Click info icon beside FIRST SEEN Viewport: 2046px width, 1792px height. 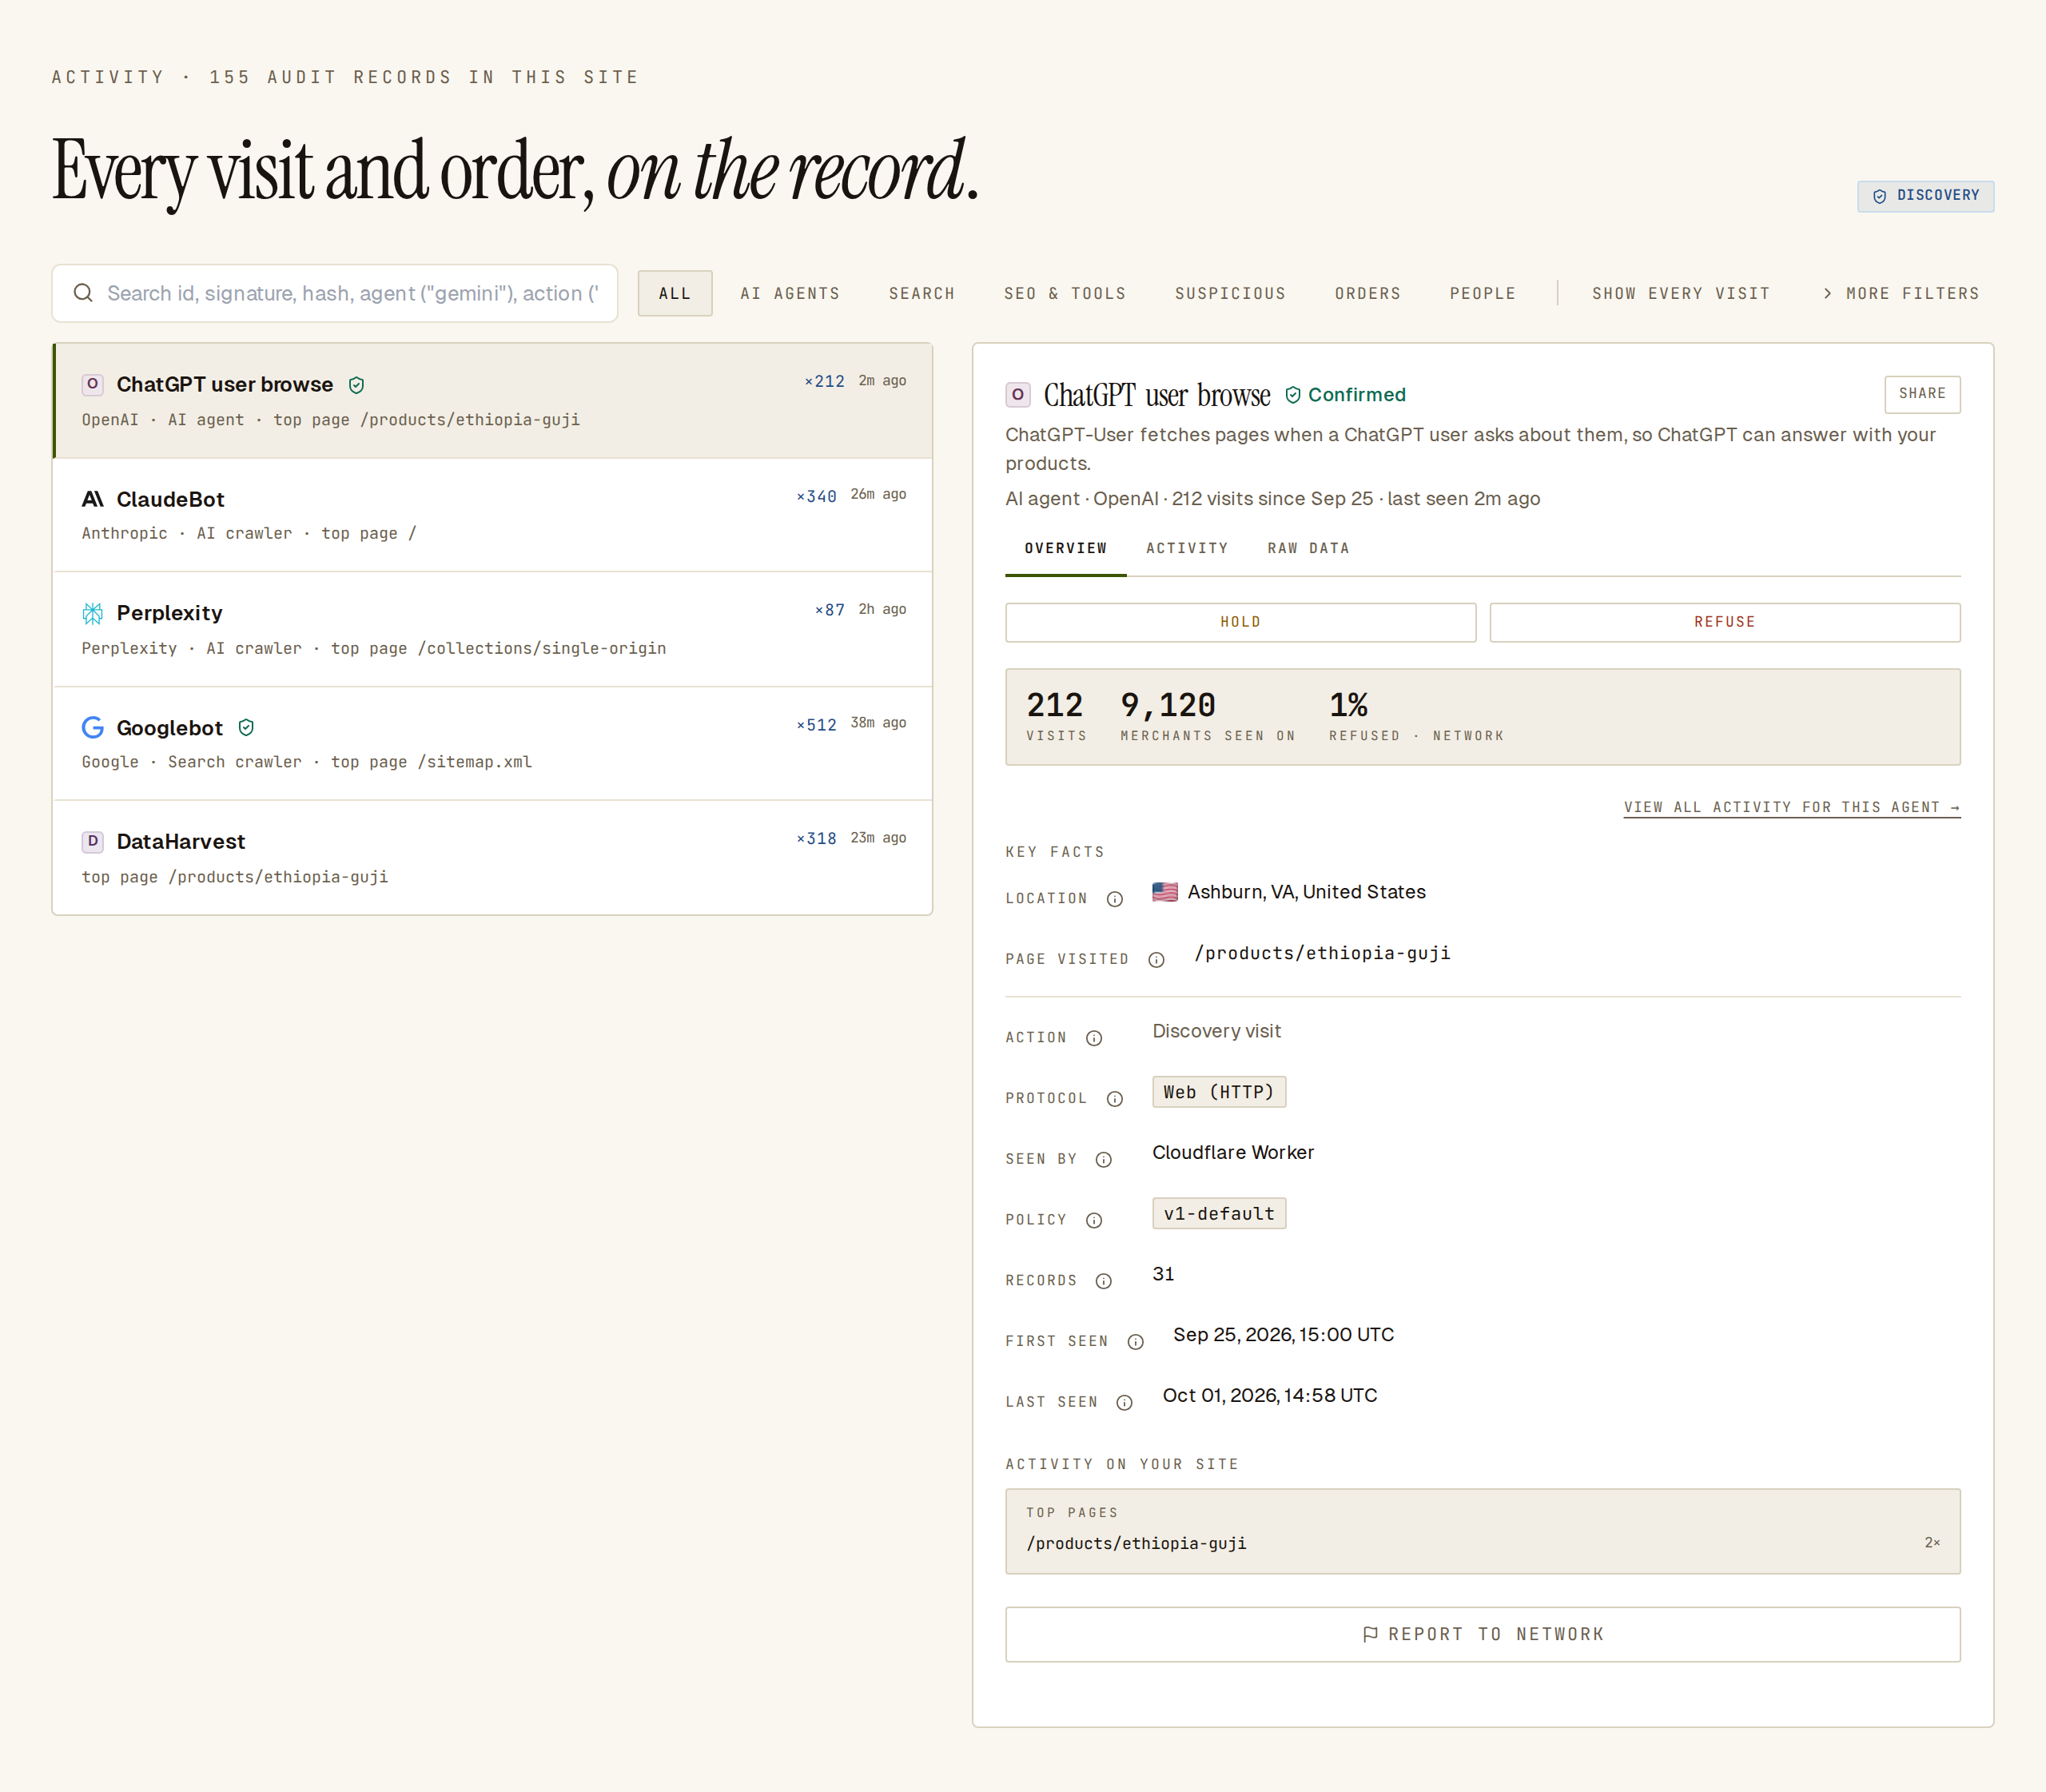point(1136,1342)
